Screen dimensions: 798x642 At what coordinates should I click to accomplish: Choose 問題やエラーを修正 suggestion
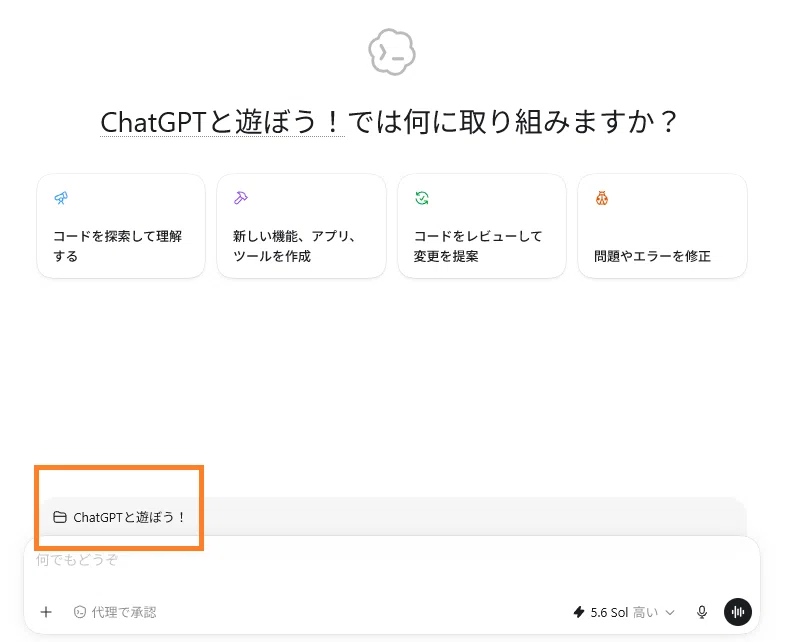pos(662,226)
